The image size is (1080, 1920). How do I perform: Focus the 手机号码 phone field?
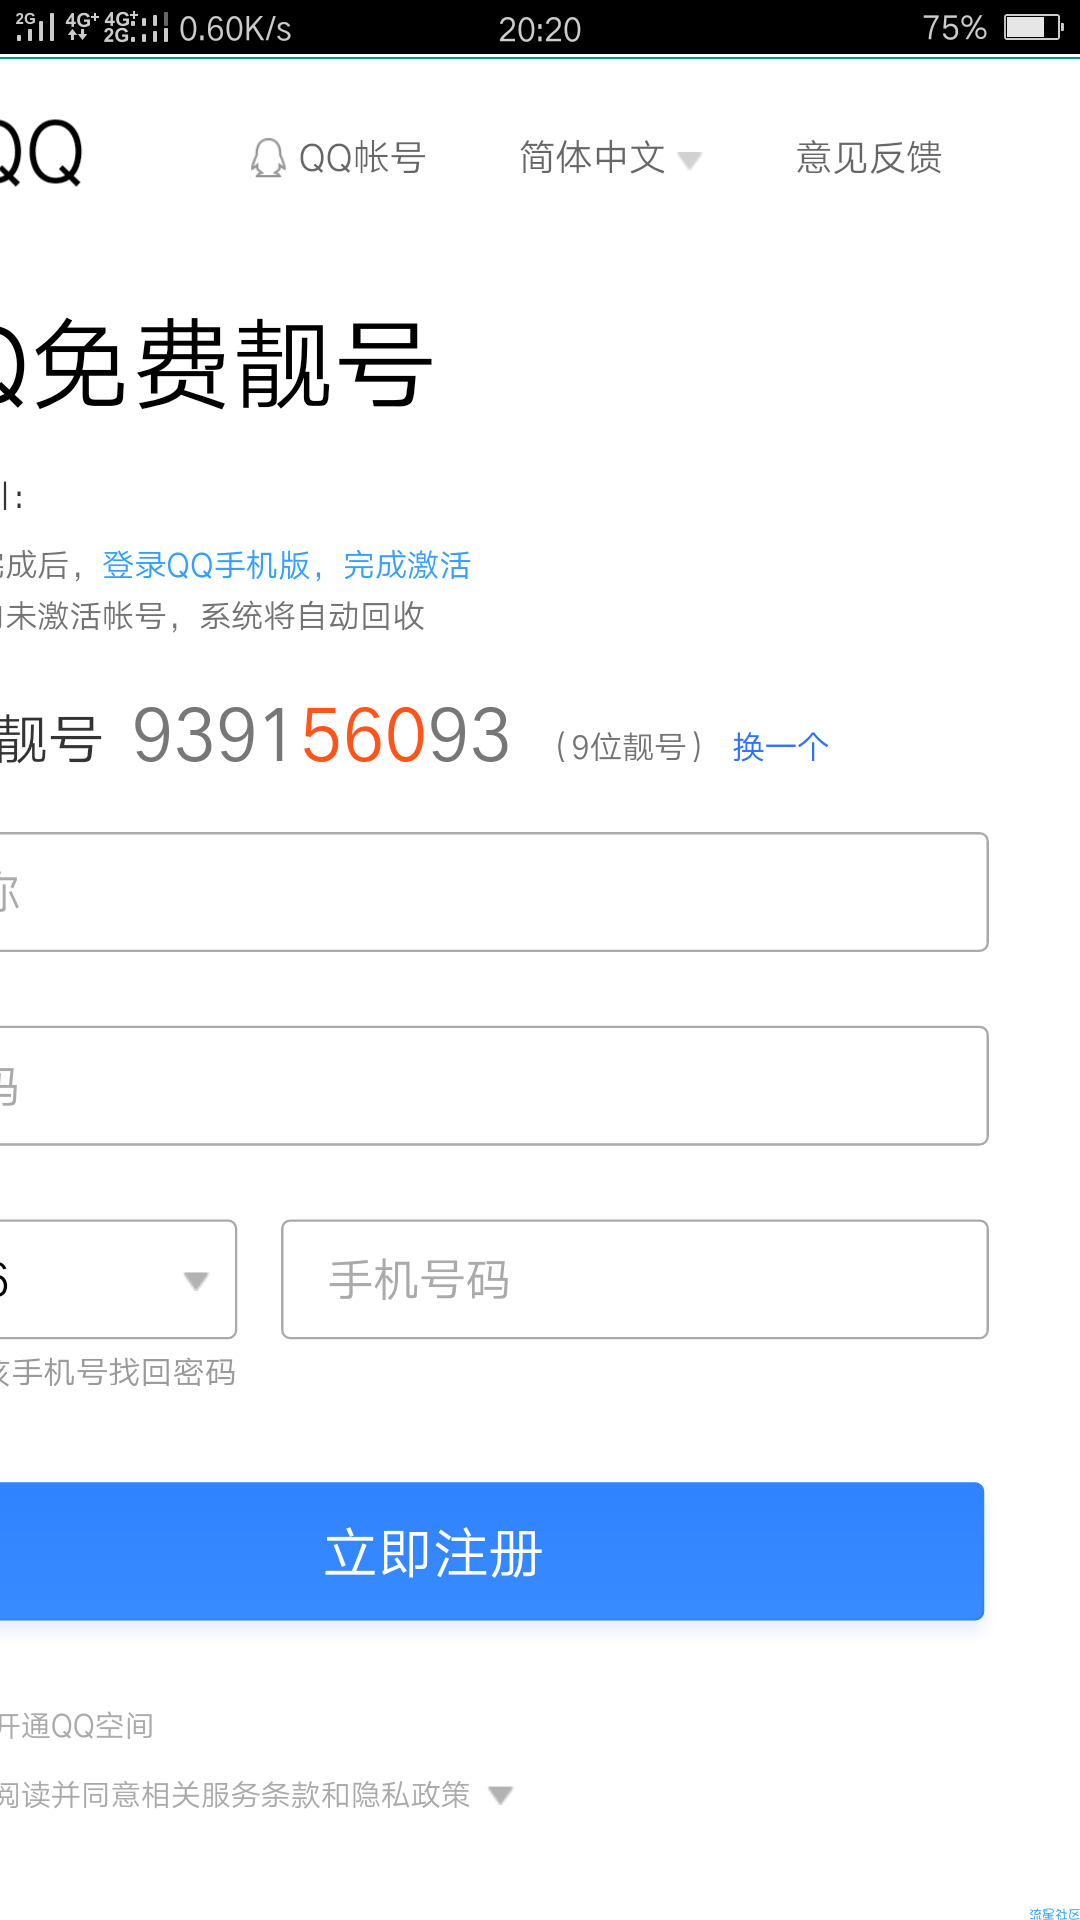pyautogui.click(x=635, y=1279)
